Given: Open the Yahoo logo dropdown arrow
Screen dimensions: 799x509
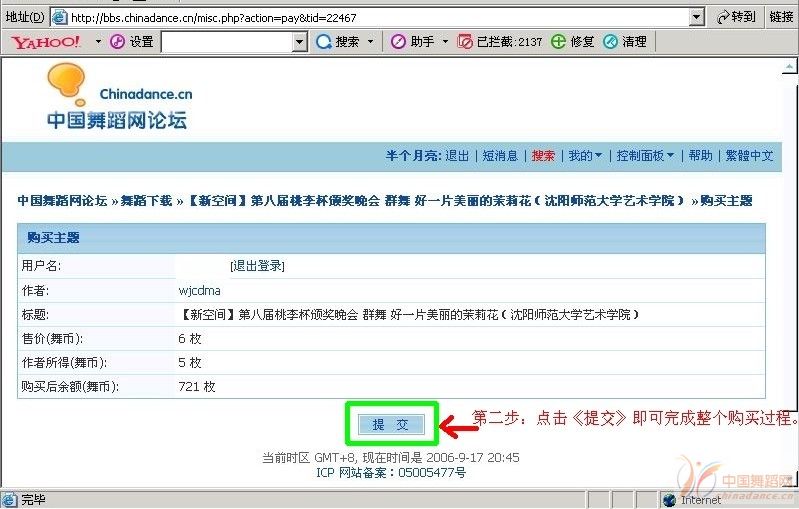Looking at the screenshot, I should click(98, 41).
